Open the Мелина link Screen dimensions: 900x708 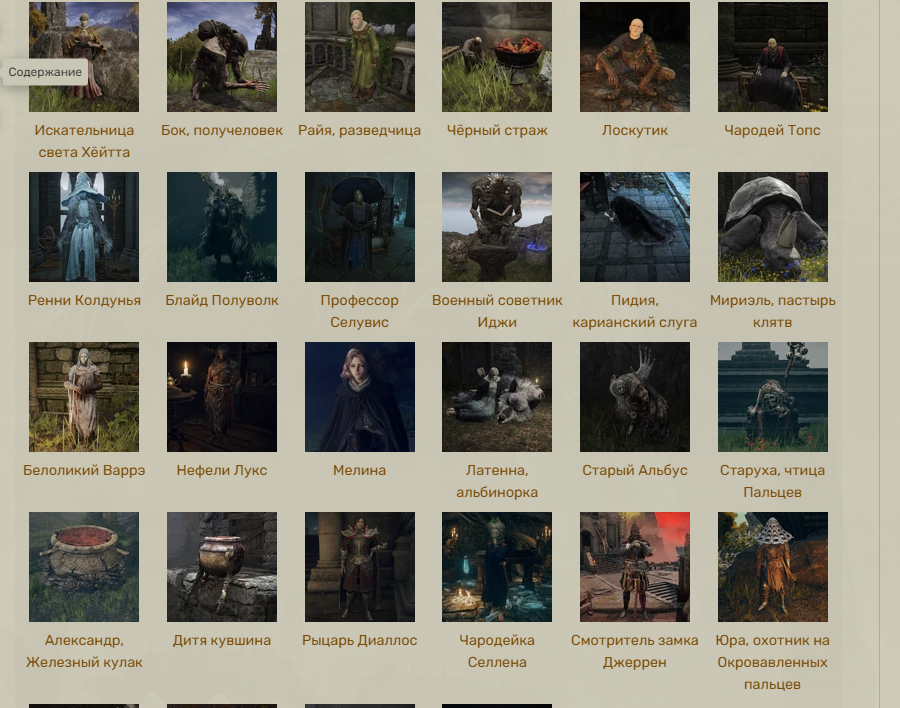tap(359, 470)
